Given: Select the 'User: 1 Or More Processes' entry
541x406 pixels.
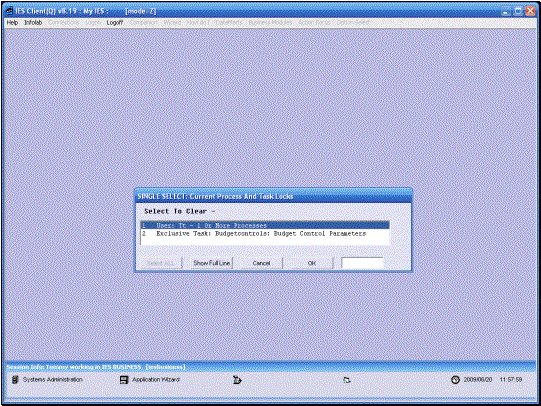Looking at the screenshot, I should (x=265, y=225).
